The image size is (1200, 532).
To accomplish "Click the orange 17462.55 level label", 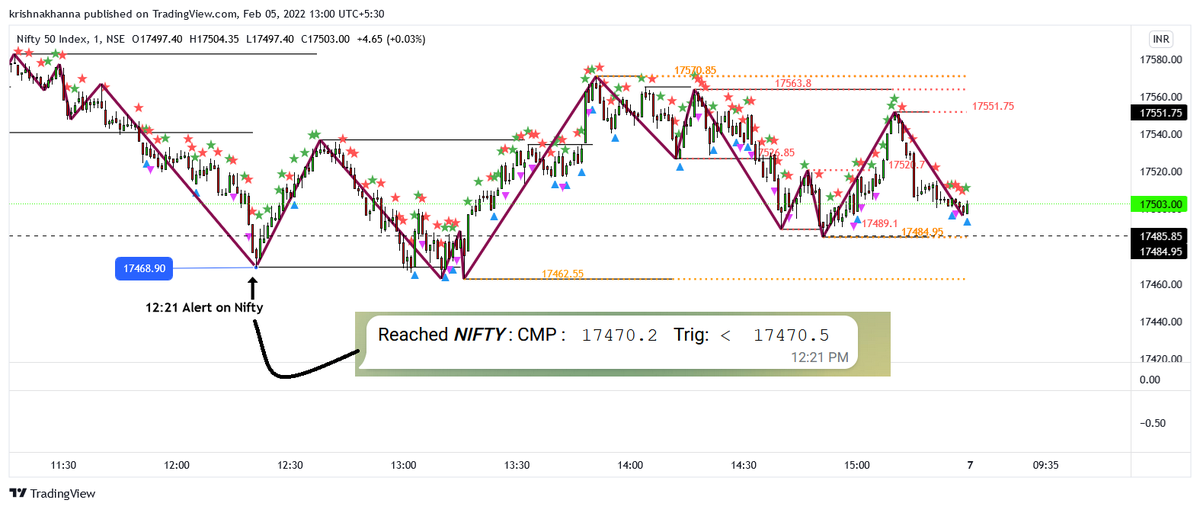I will 563,273.
